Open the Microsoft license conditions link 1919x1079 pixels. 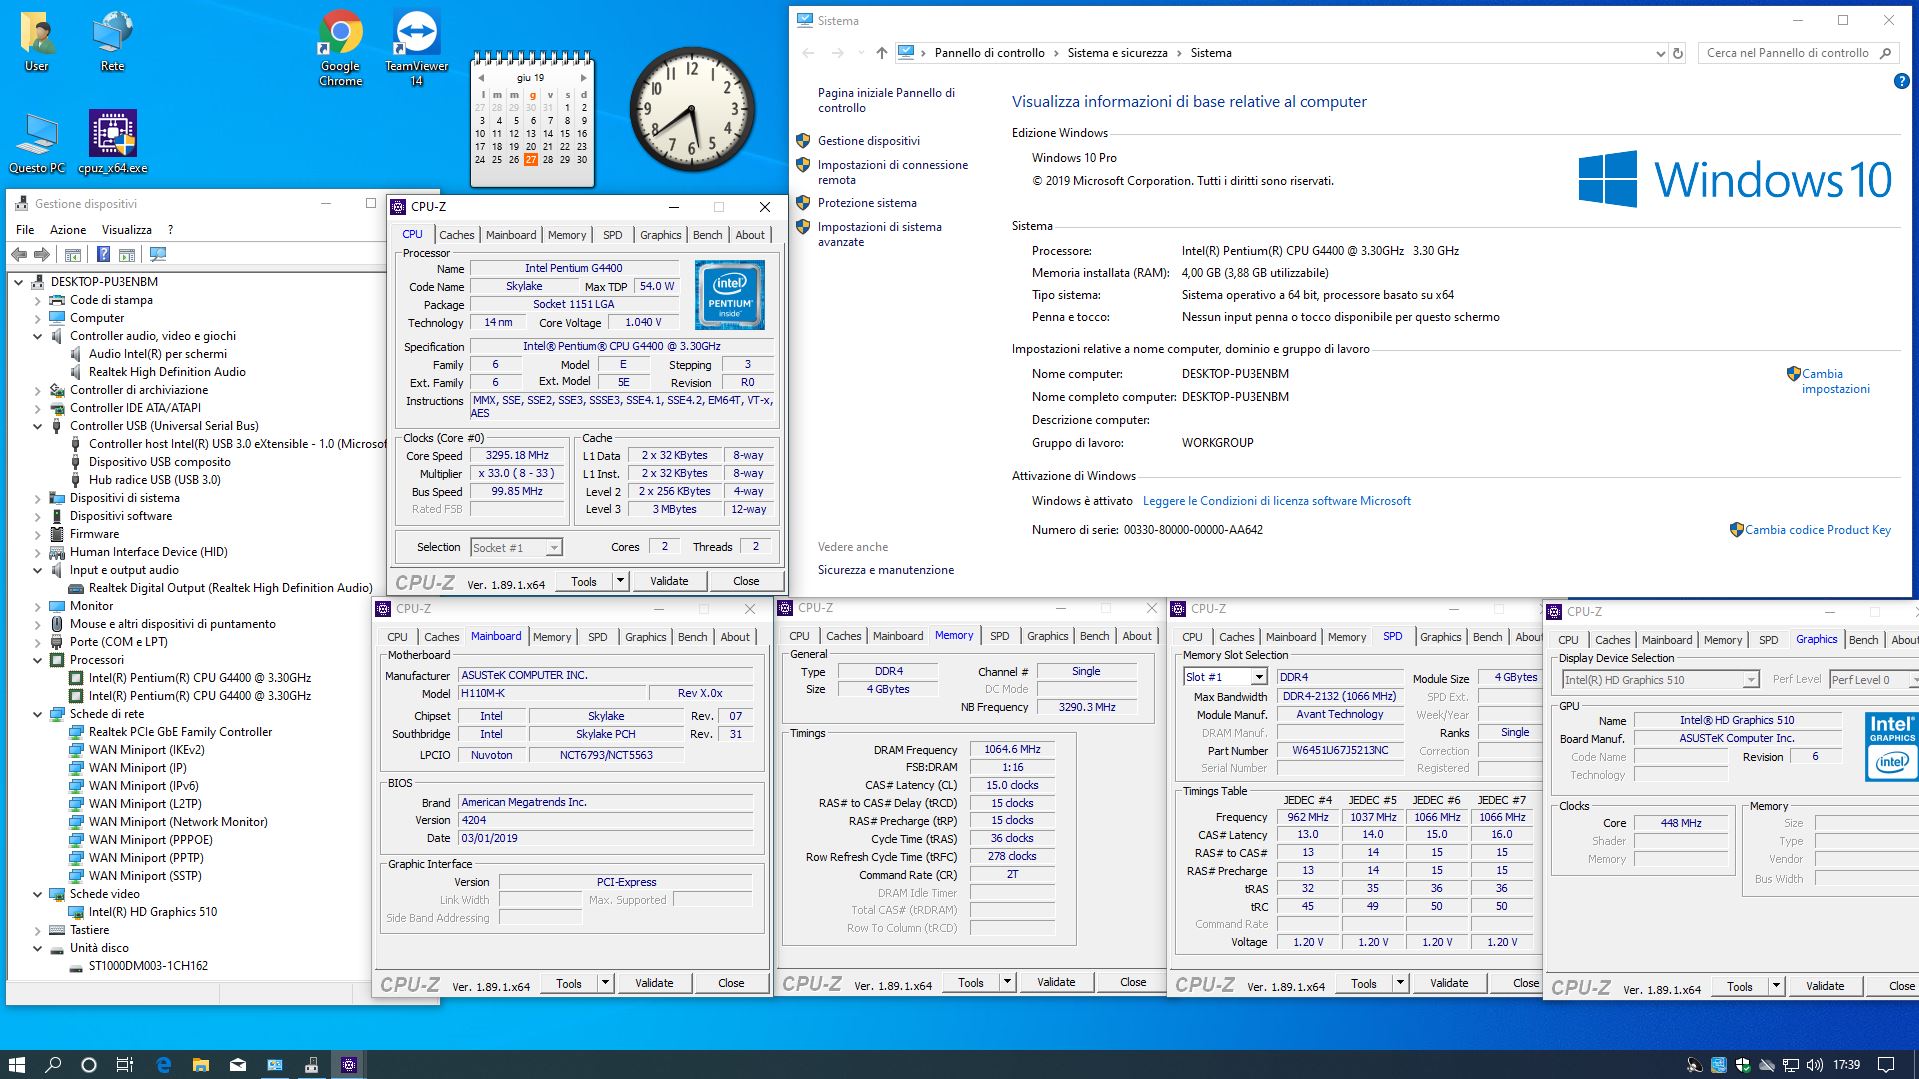pos(1277,501)
